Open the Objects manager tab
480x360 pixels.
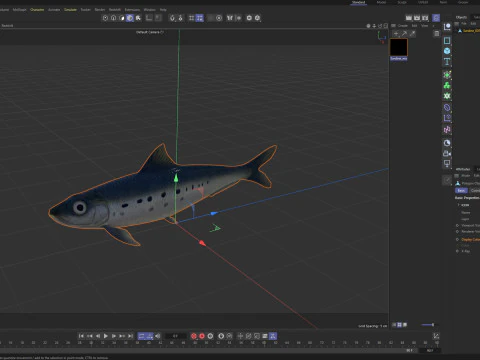(x=461, y=17)
